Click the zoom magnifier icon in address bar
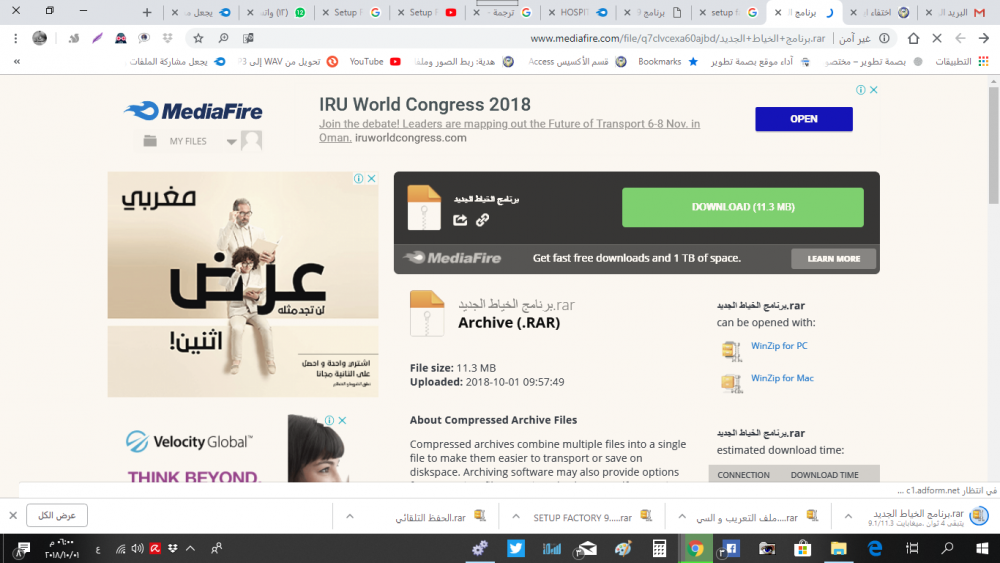Image resolution: width=1000 pixels, height=563 pixels. pos(223,38)
